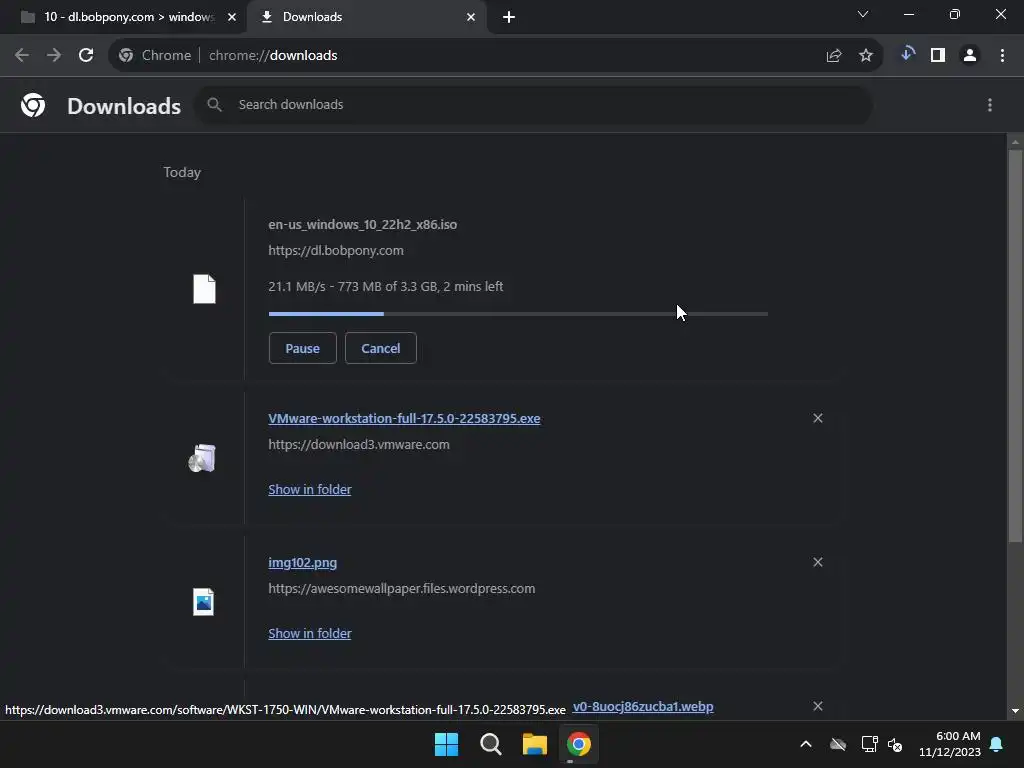Screen dimensions: 1024x768
Task: Click the download speed and time-left status text
Action: (x=385, y=287)
